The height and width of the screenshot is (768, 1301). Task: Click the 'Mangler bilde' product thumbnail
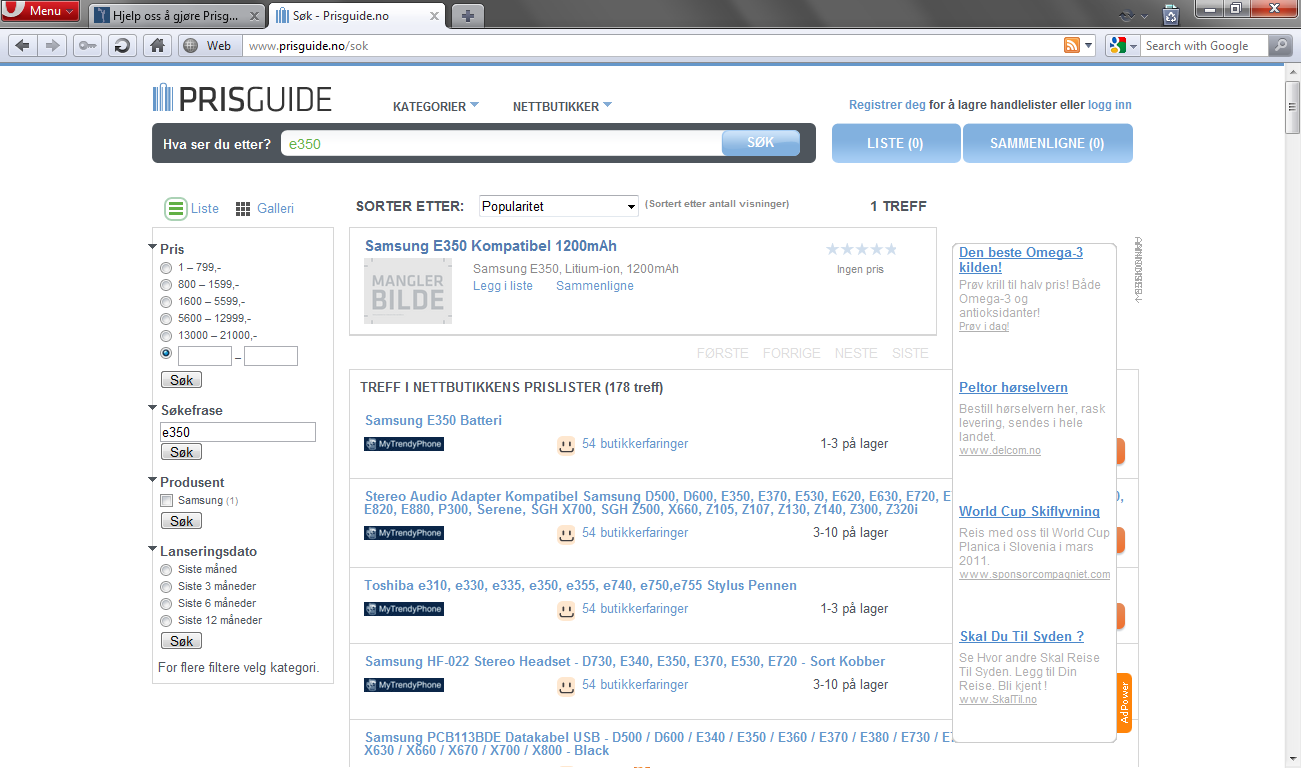click(408, 291)
